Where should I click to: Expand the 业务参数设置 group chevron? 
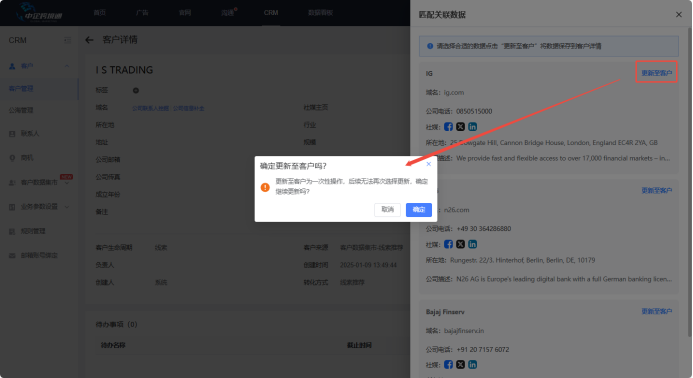pyautogui.click(x=67, y=207)
